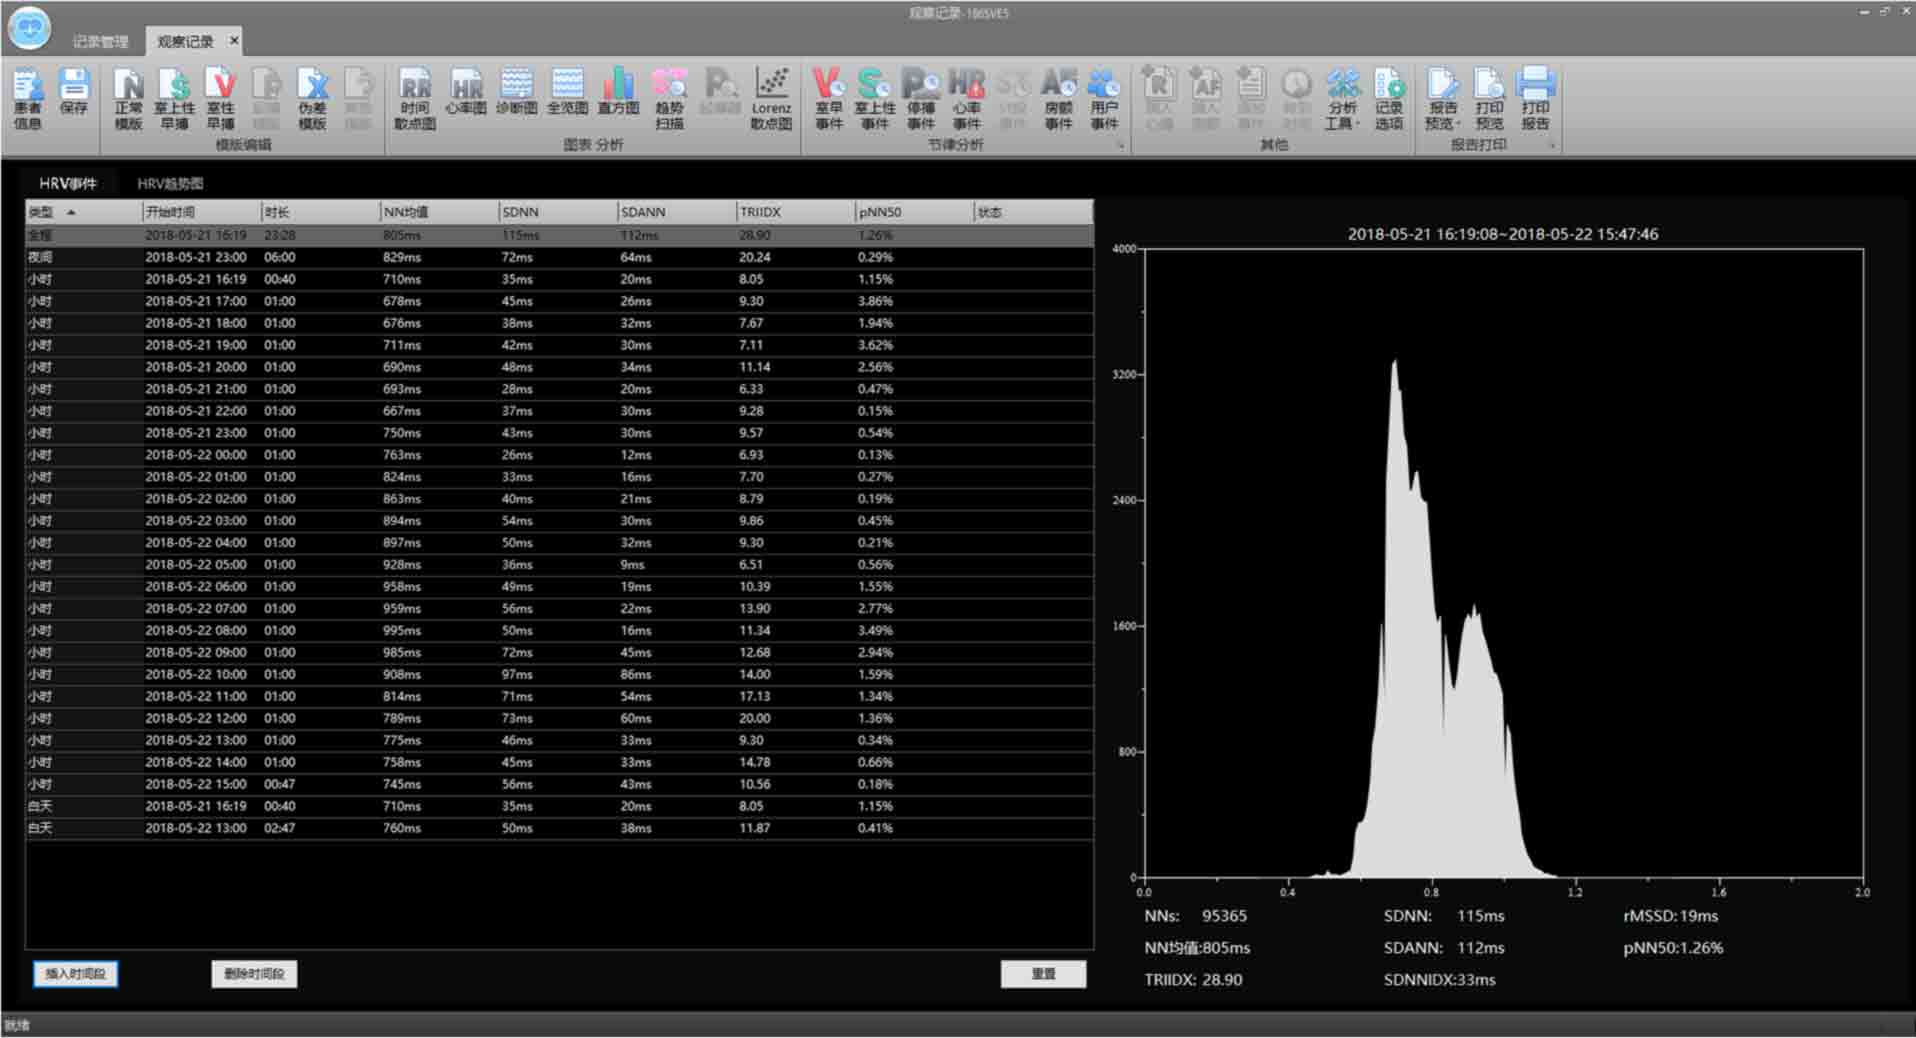Select the 小时 row 2018-05-22 00:00
This screenshot has width=1916, height=1038.
[x=559, y=455]
